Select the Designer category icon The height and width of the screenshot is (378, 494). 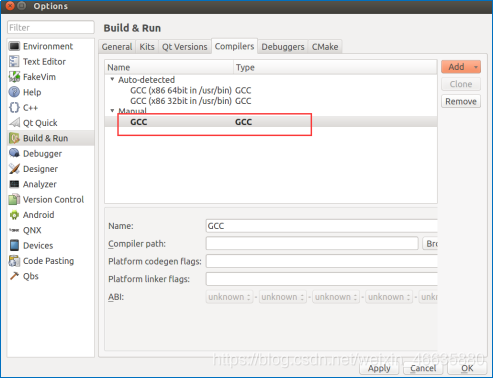[14, 169]
